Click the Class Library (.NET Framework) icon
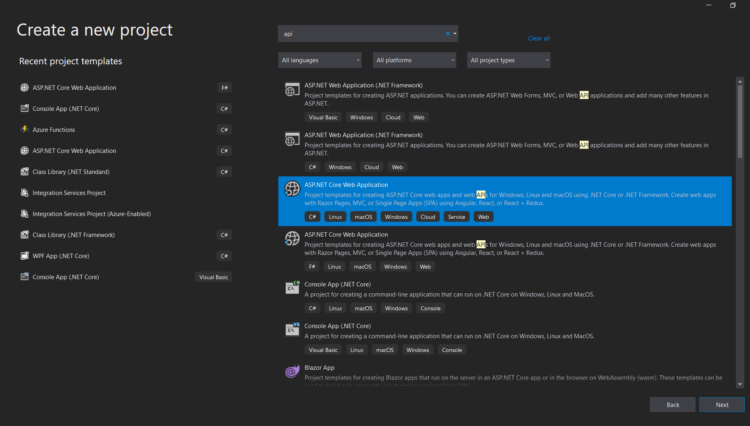 pos(24,235)
